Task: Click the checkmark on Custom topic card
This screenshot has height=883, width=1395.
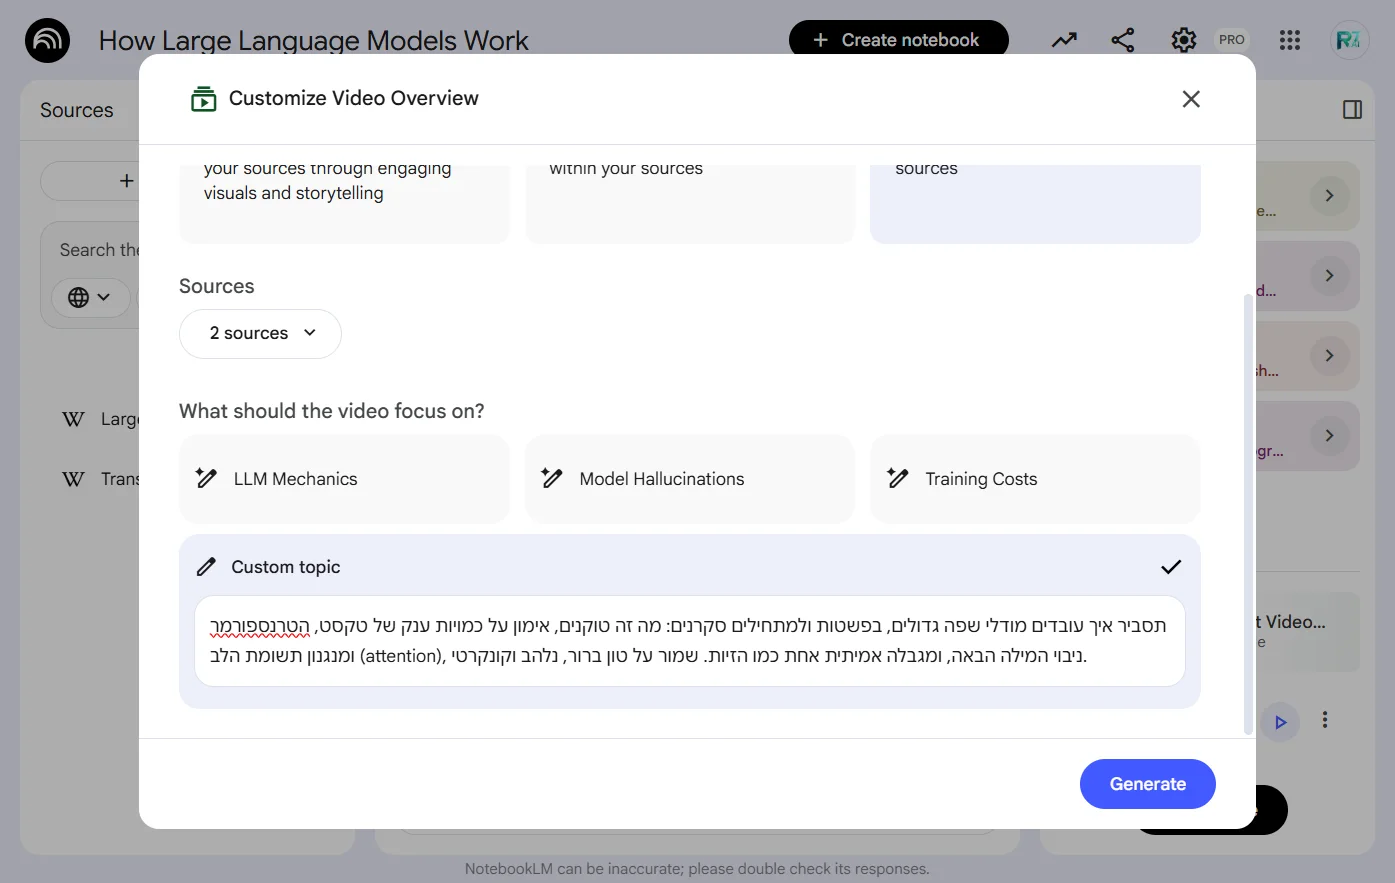Action: tap(1171, 567)
